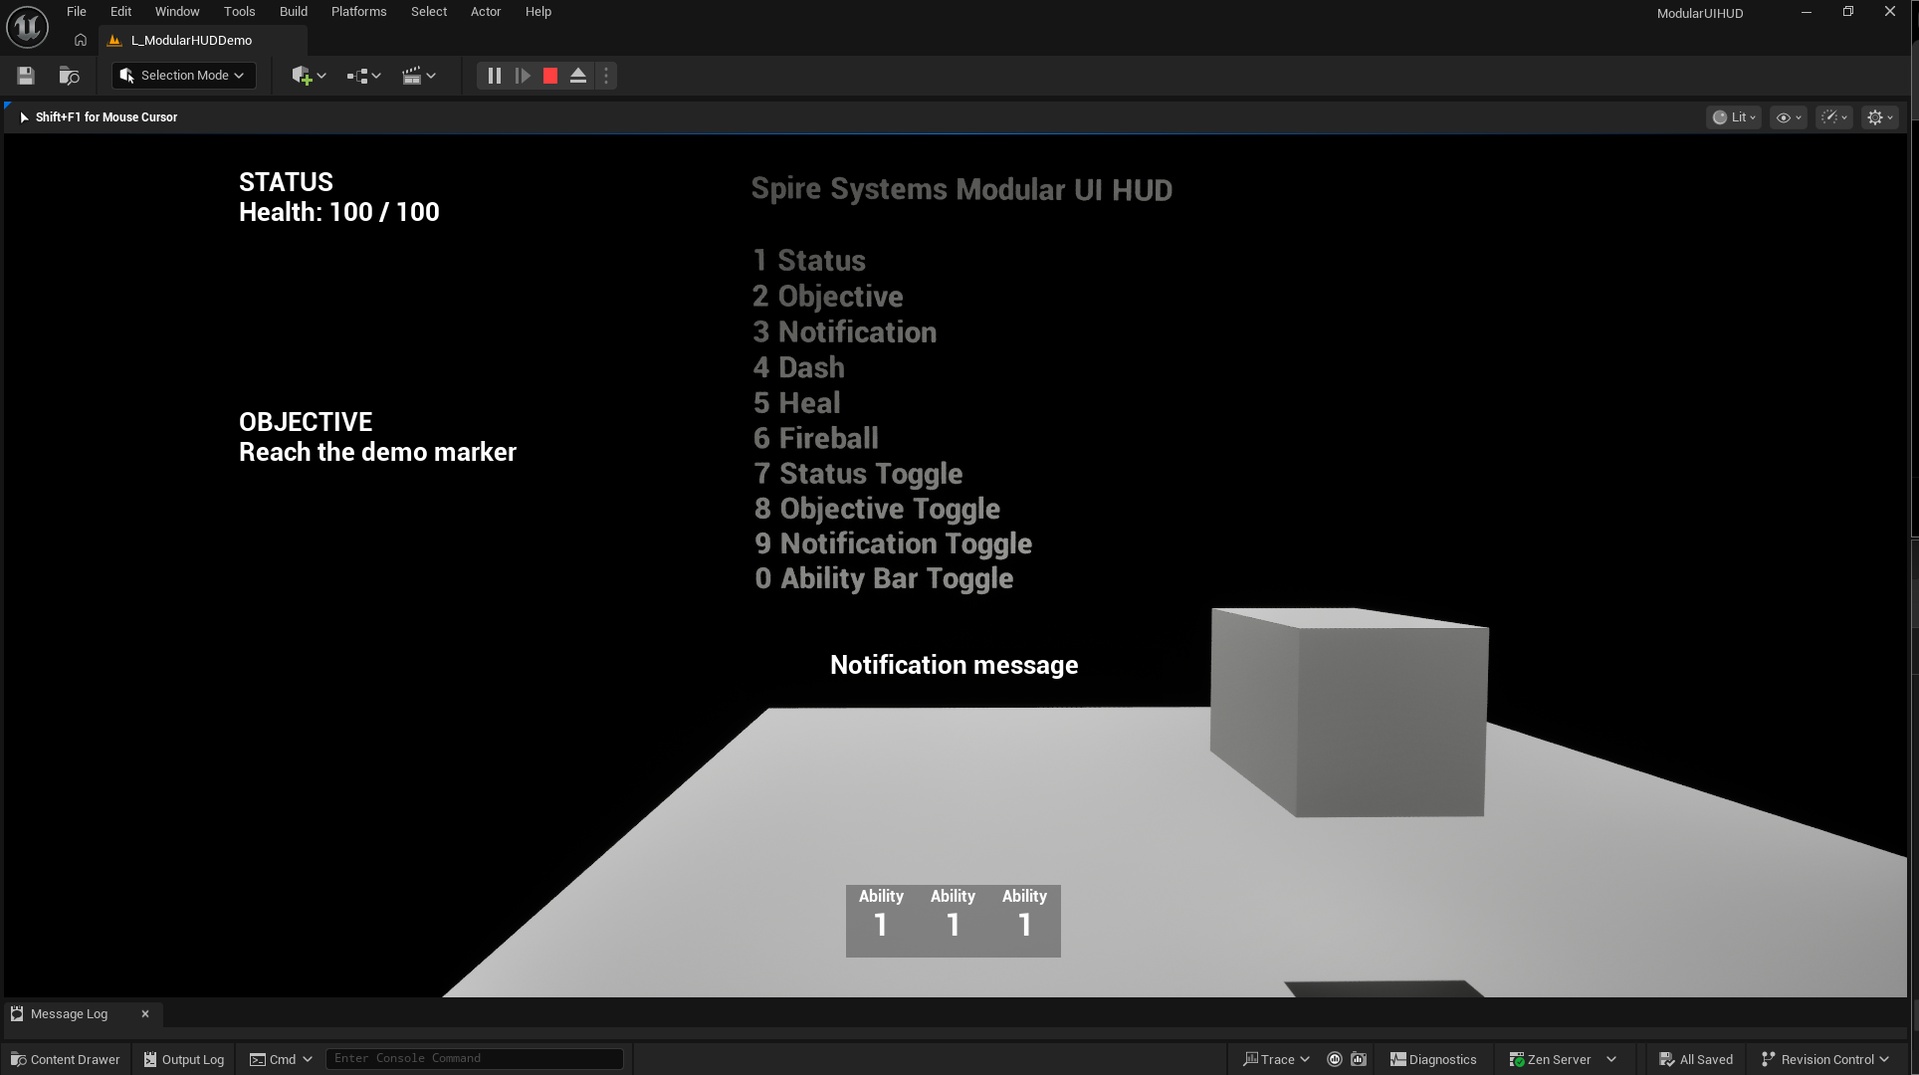
Task: Click the Zen Server status button
Action: pyautogui.click(x=1550, y=1060)
